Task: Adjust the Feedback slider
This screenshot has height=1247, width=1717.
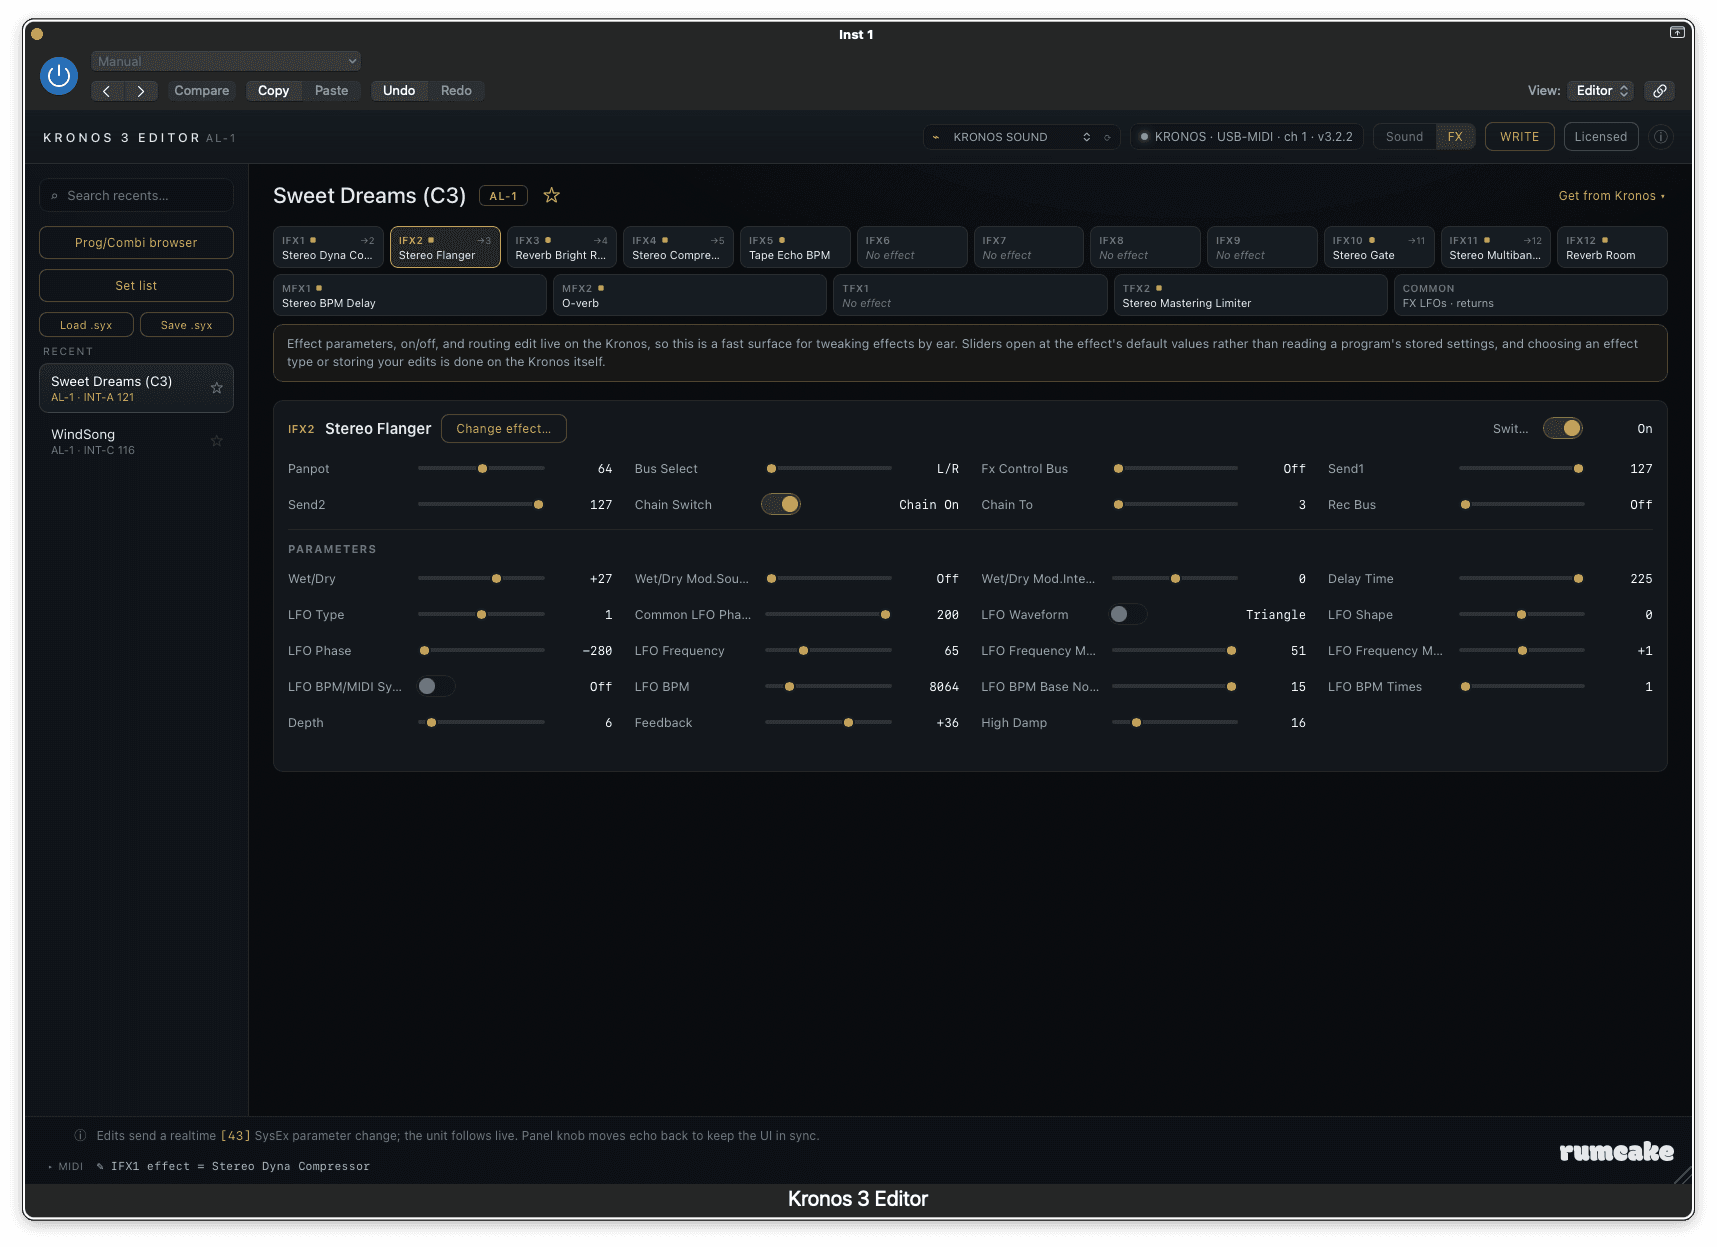Action: (828, 722)
